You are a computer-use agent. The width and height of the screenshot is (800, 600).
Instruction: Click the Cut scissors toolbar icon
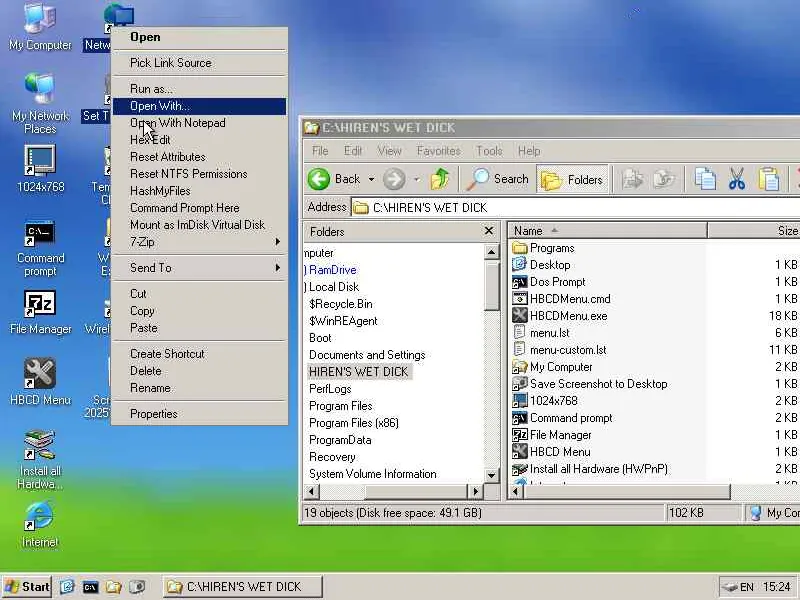coord(737,179)
